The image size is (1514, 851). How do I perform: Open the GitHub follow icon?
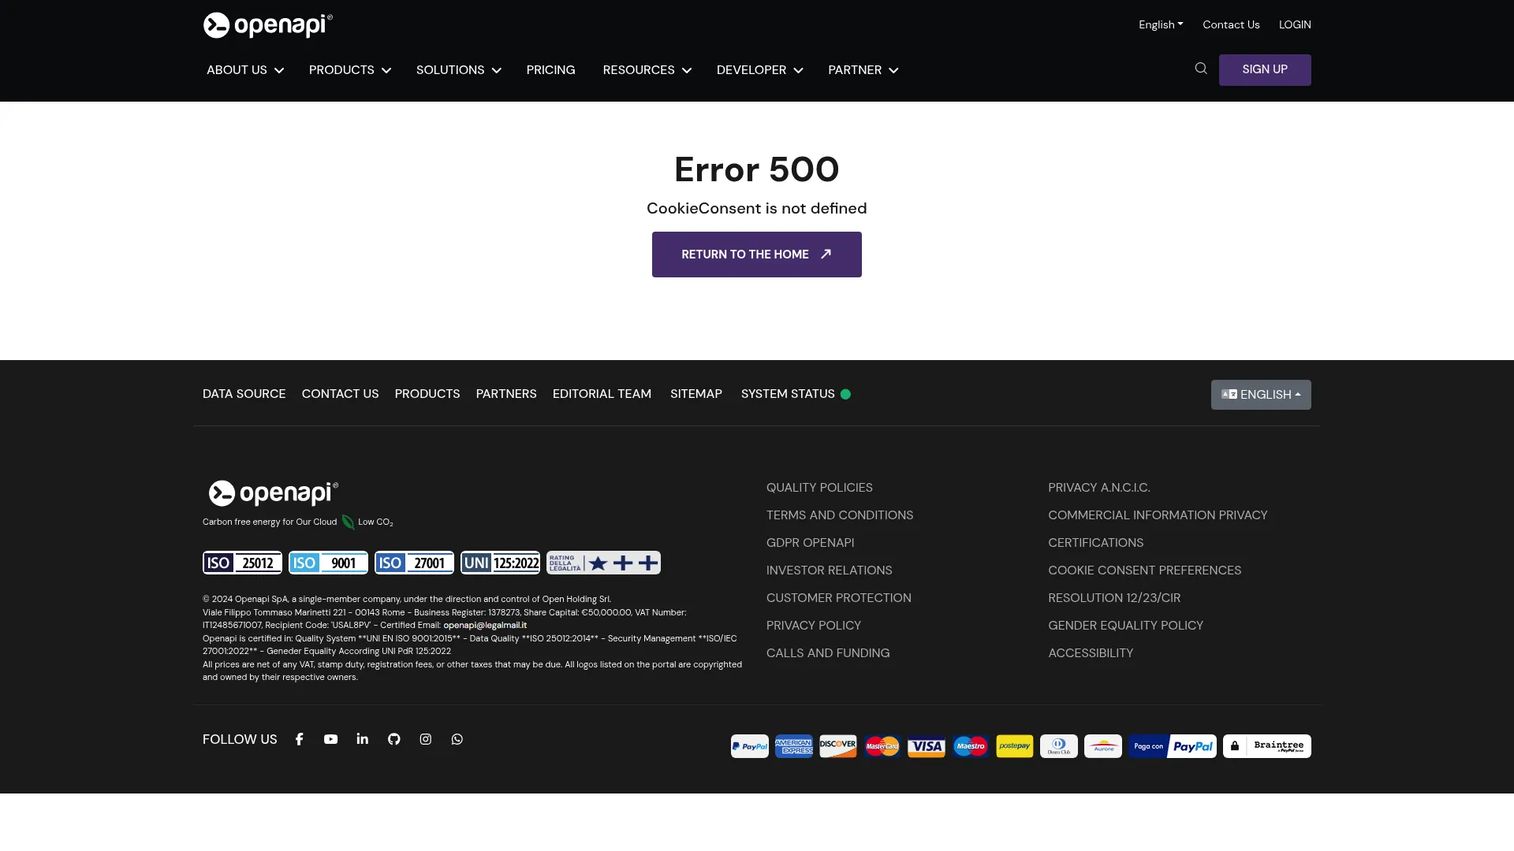click(394, 739)
